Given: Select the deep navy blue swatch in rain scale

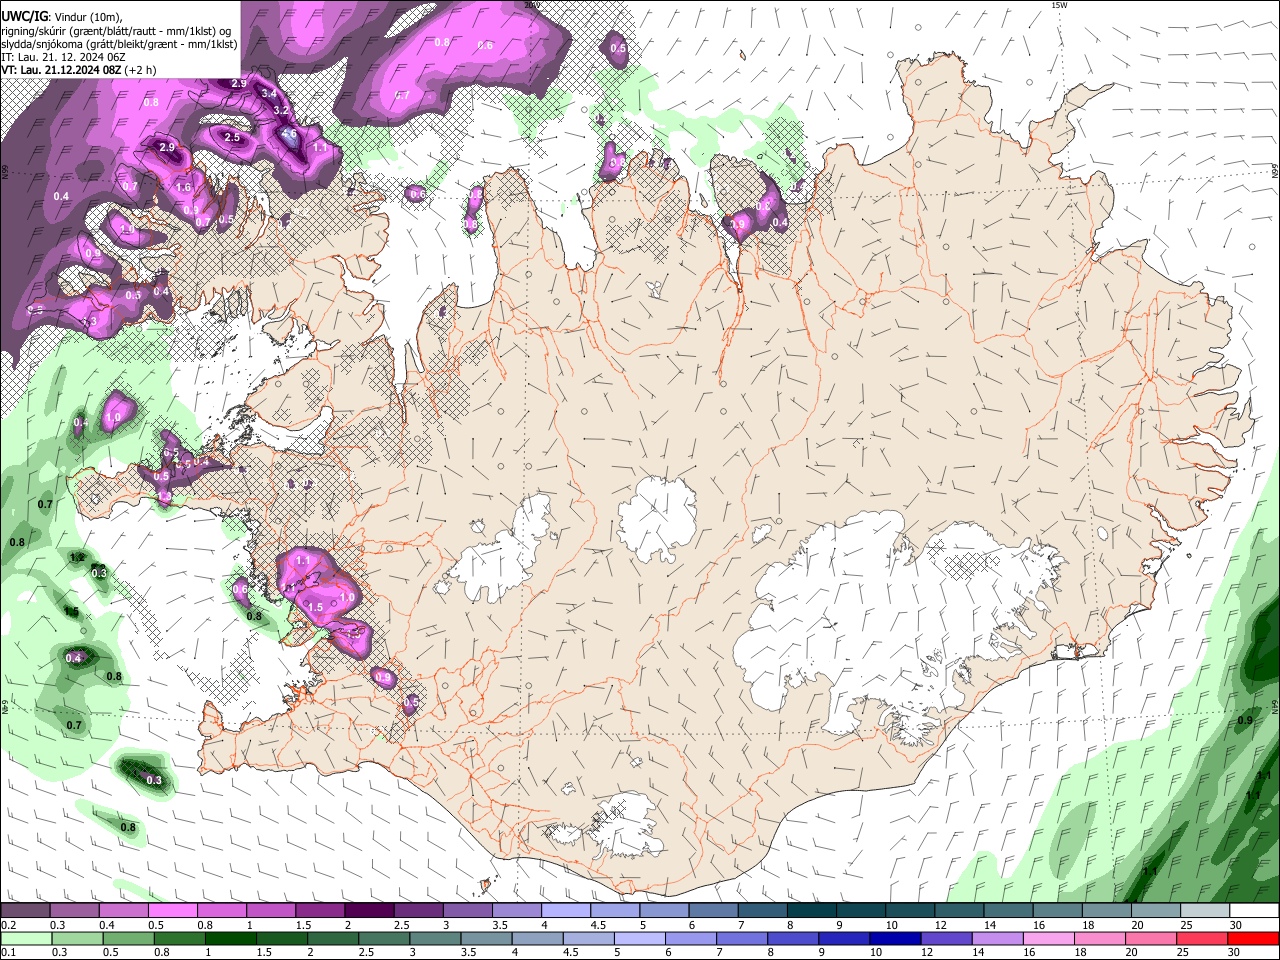Looking at the screenshot, I should tap(893, 938).
